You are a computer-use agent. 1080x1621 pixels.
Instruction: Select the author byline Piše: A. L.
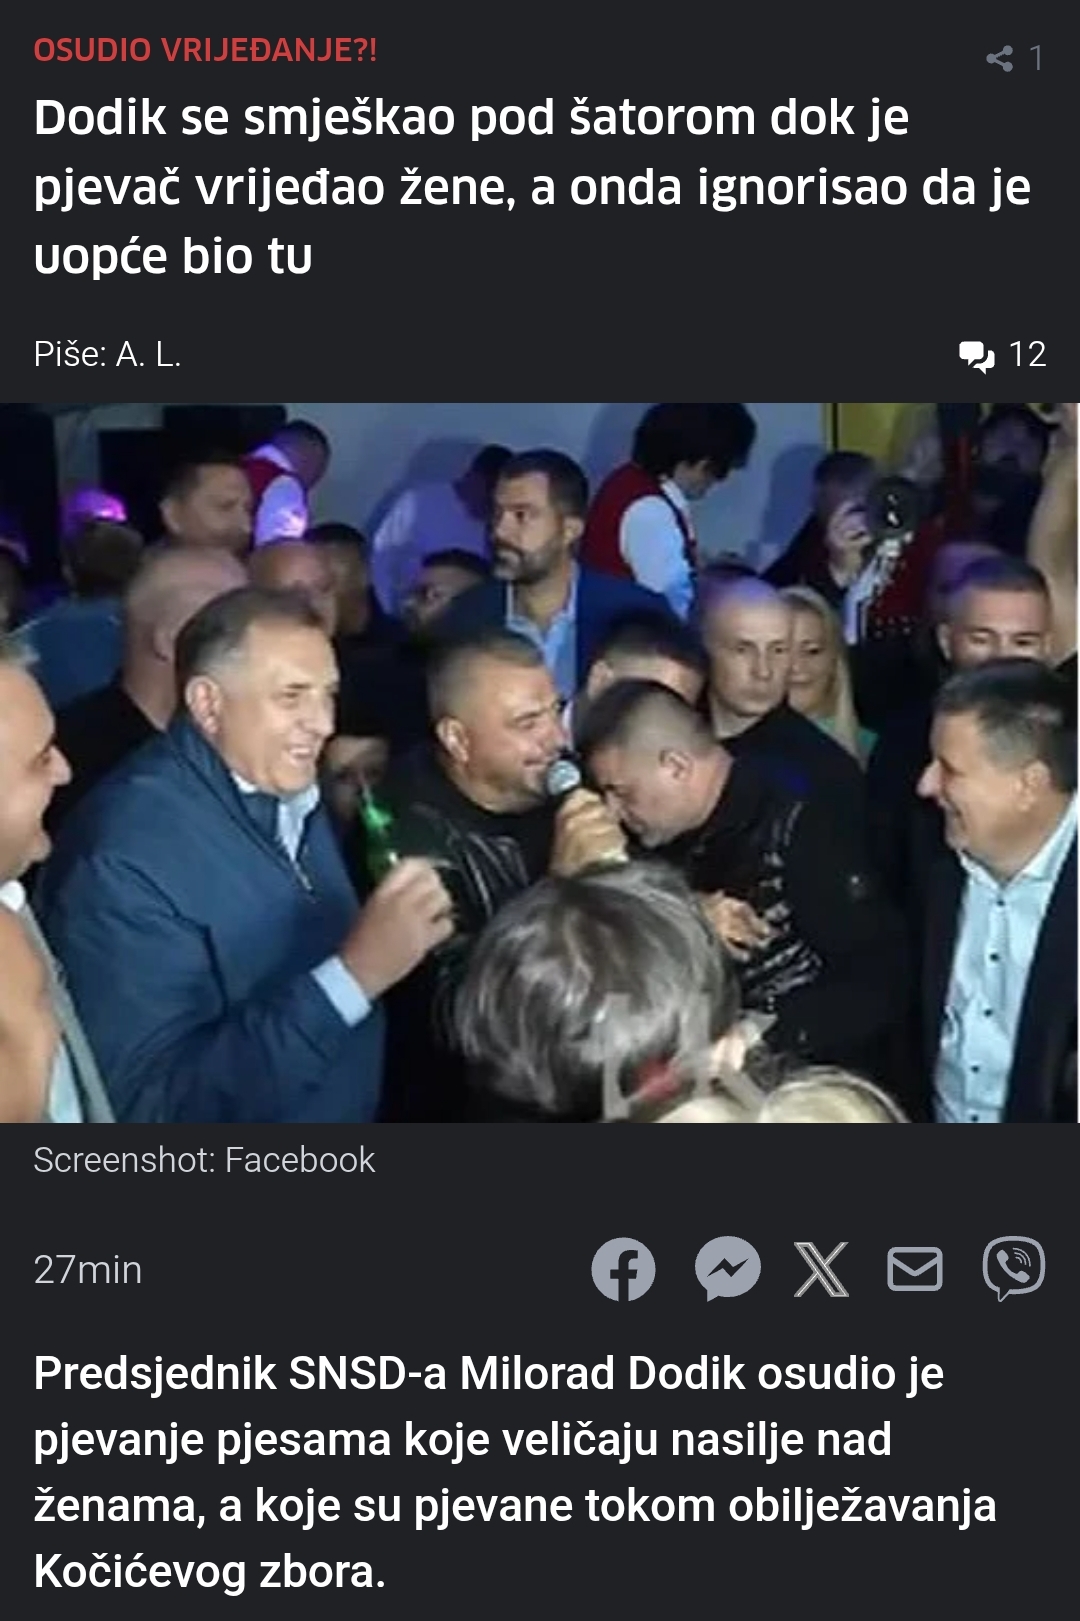pos(107,354)
